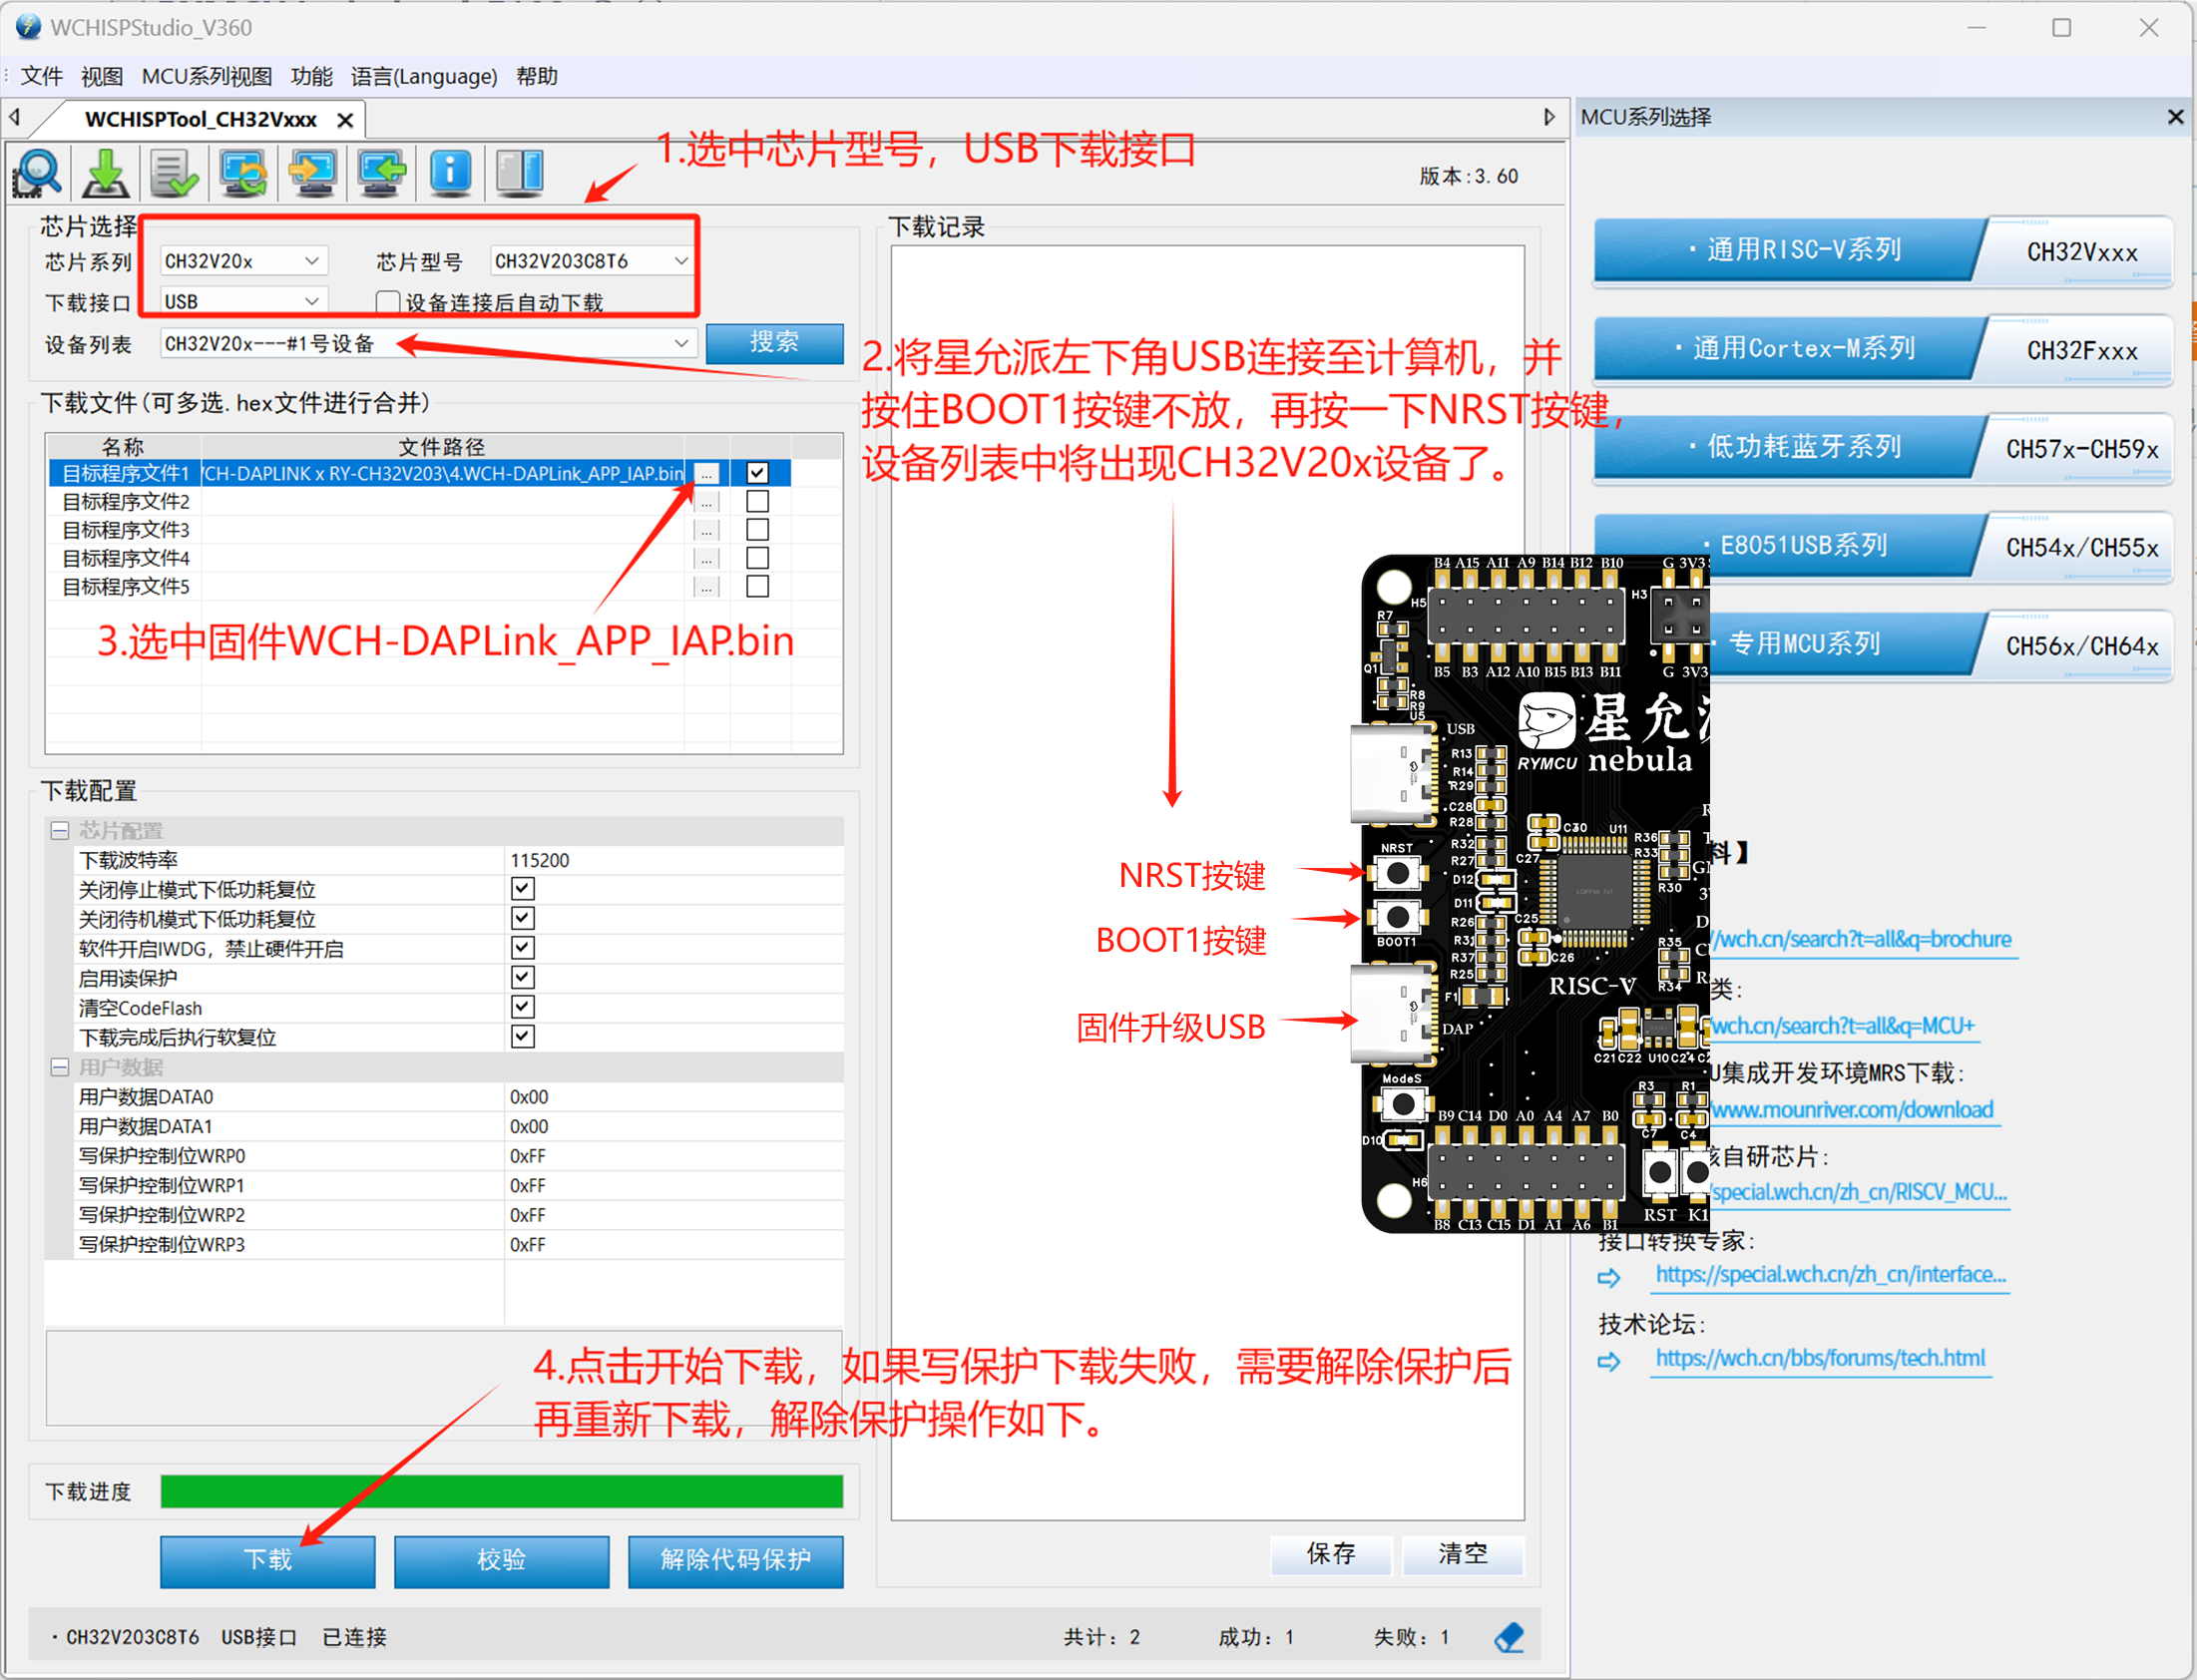This screenshot has height=1680, width=2197.
Task: Click the panel layout toolbar icon
Action: pyautogui.click(x=519, y=172)
